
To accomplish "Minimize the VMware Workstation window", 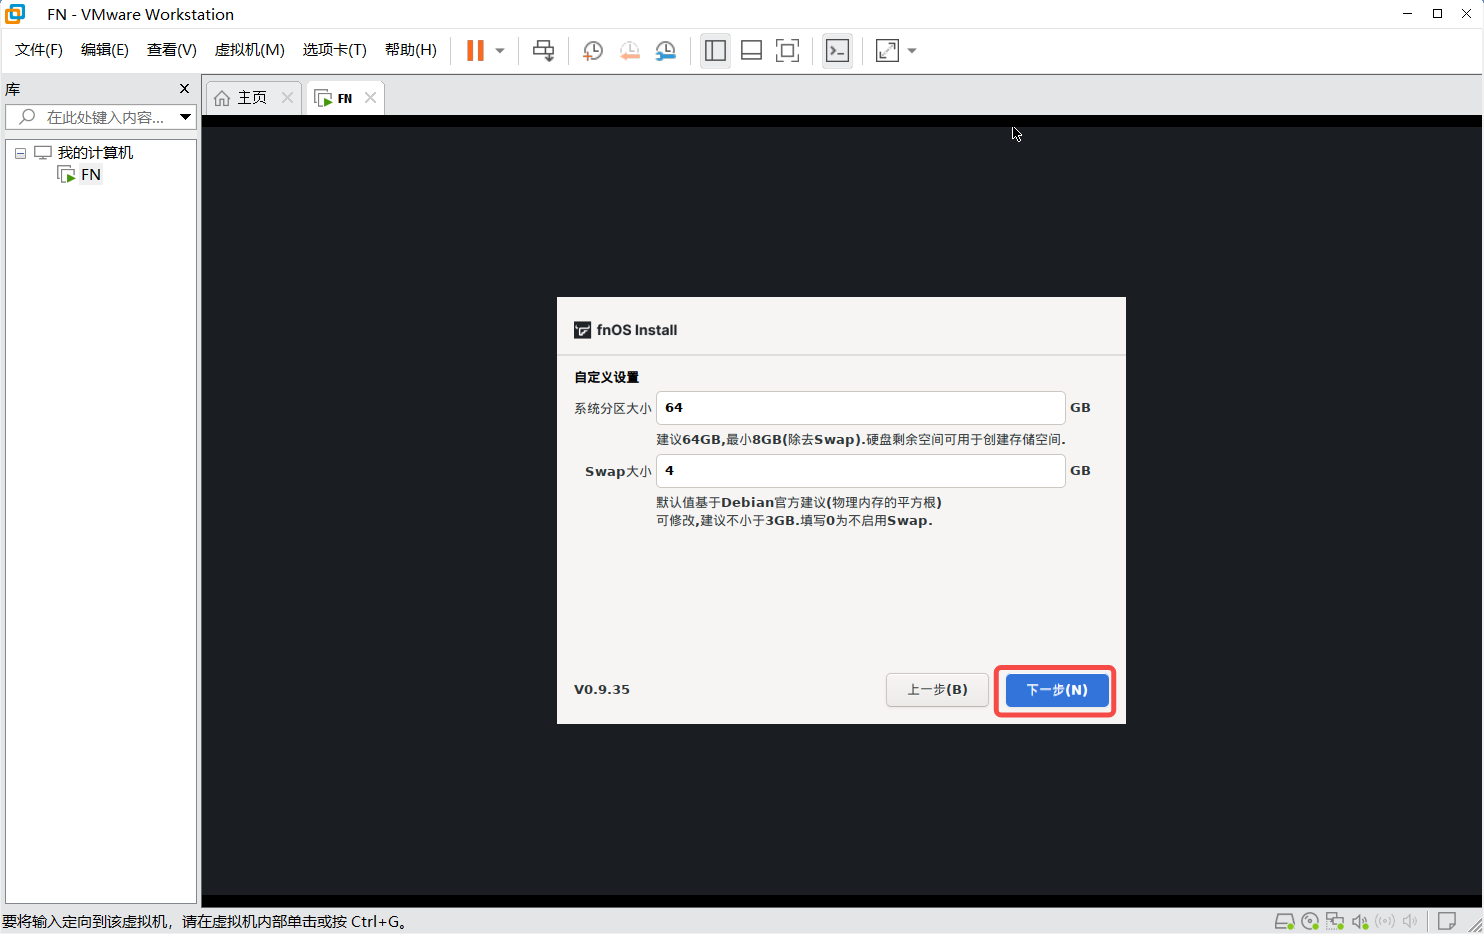I will point(1407,14).
